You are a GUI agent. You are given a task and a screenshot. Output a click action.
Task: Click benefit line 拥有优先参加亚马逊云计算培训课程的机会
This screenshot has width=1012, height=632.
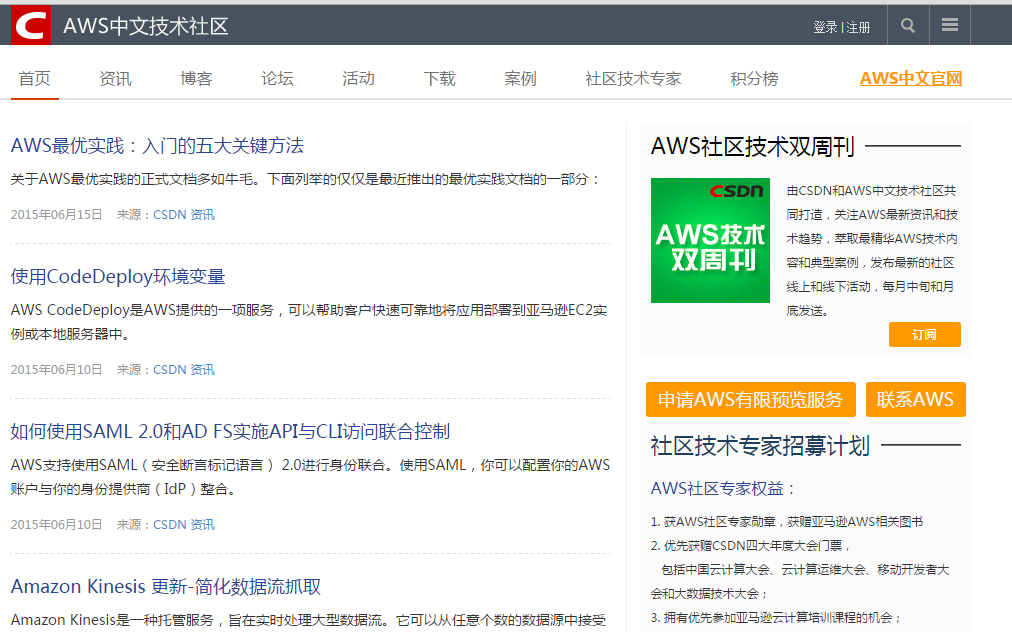[x=778, y=618]
